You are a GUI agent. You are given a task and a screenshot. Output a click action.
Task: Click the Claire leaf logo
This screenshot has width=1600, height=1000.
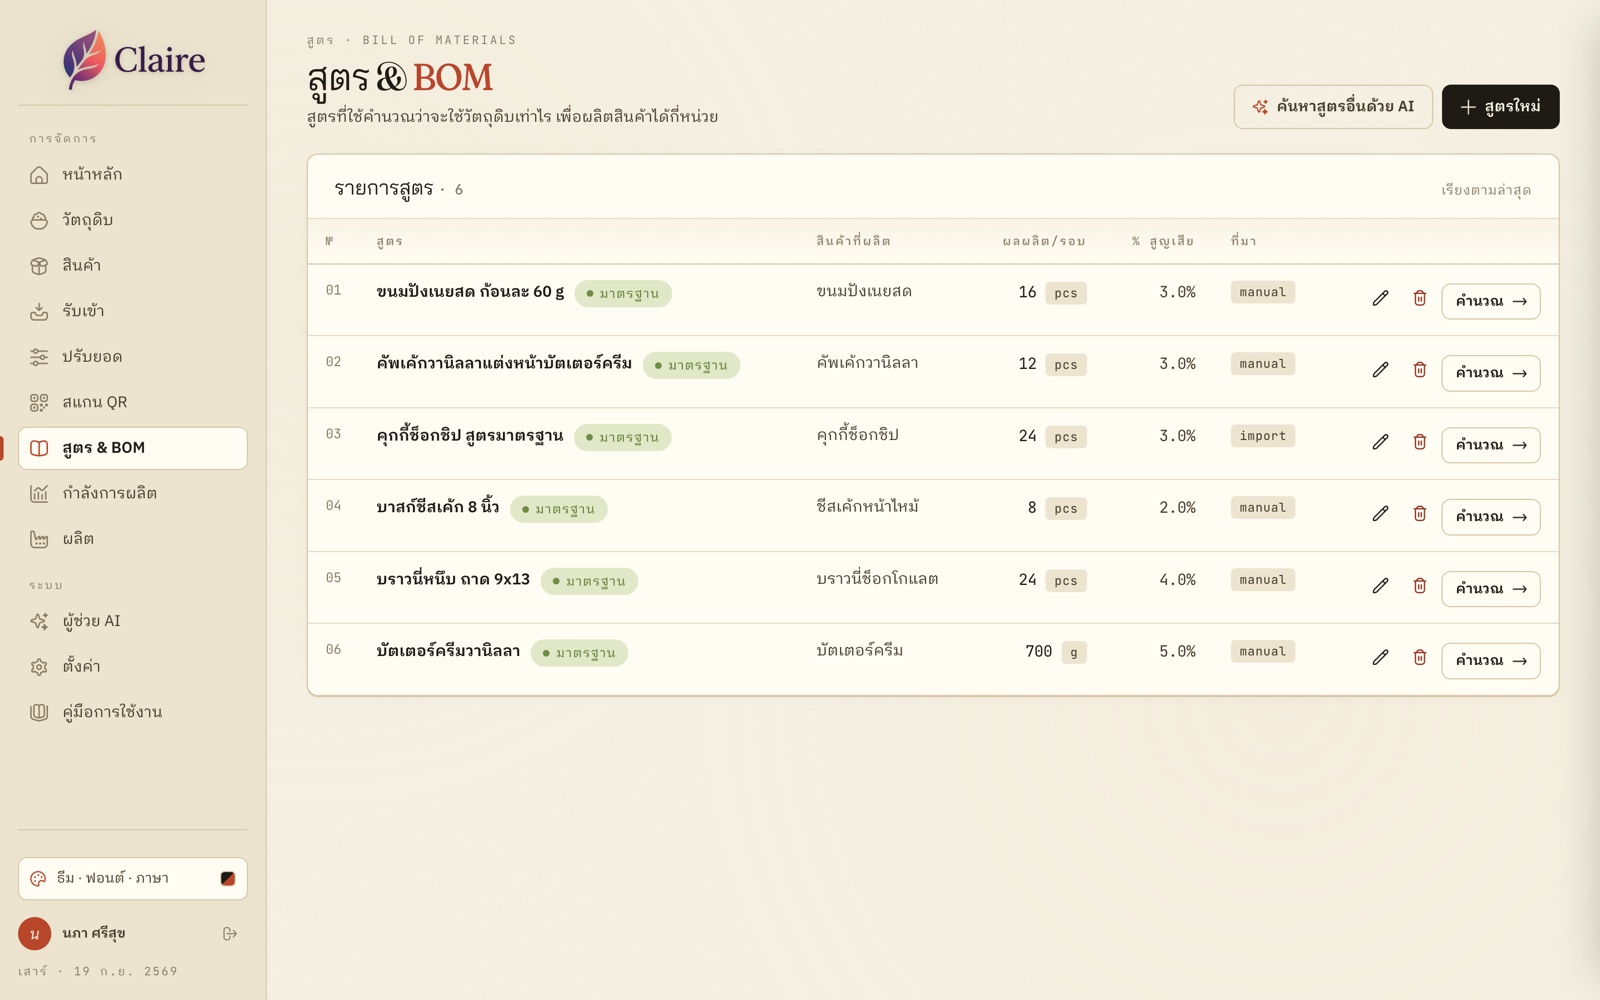click(84, 59)
